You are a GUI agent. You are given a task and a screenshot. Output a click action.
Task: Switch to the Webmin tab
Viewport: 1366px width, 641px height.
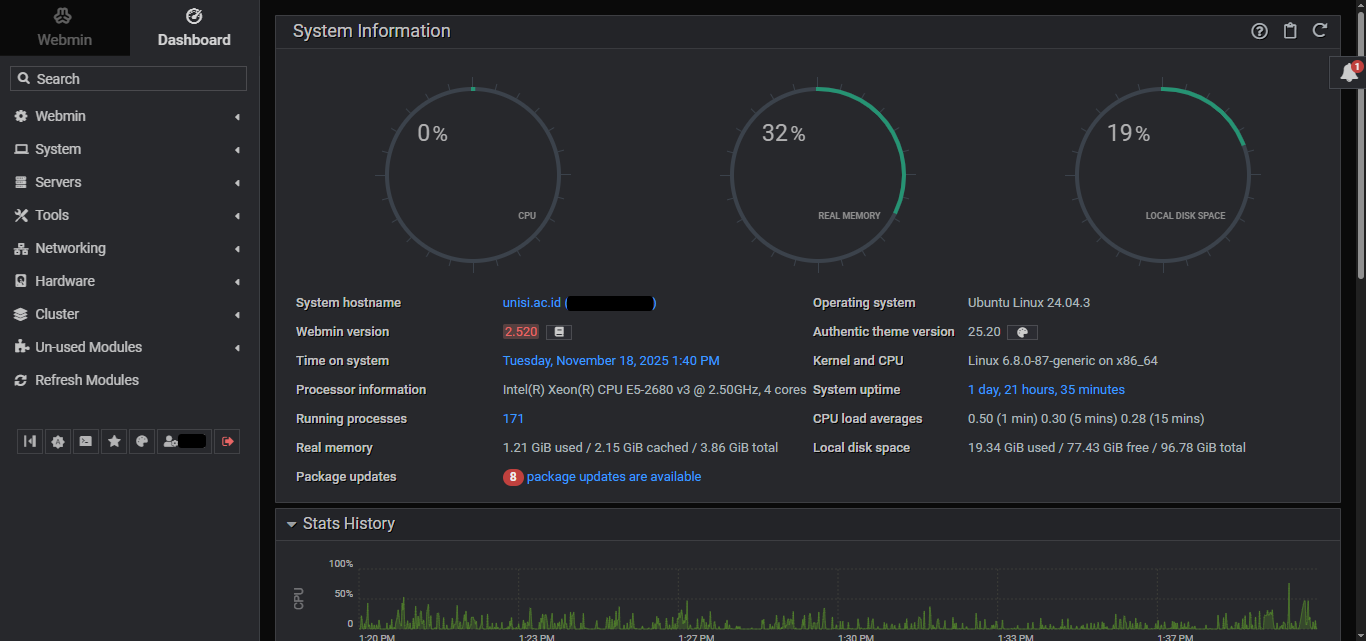point(64,28)
